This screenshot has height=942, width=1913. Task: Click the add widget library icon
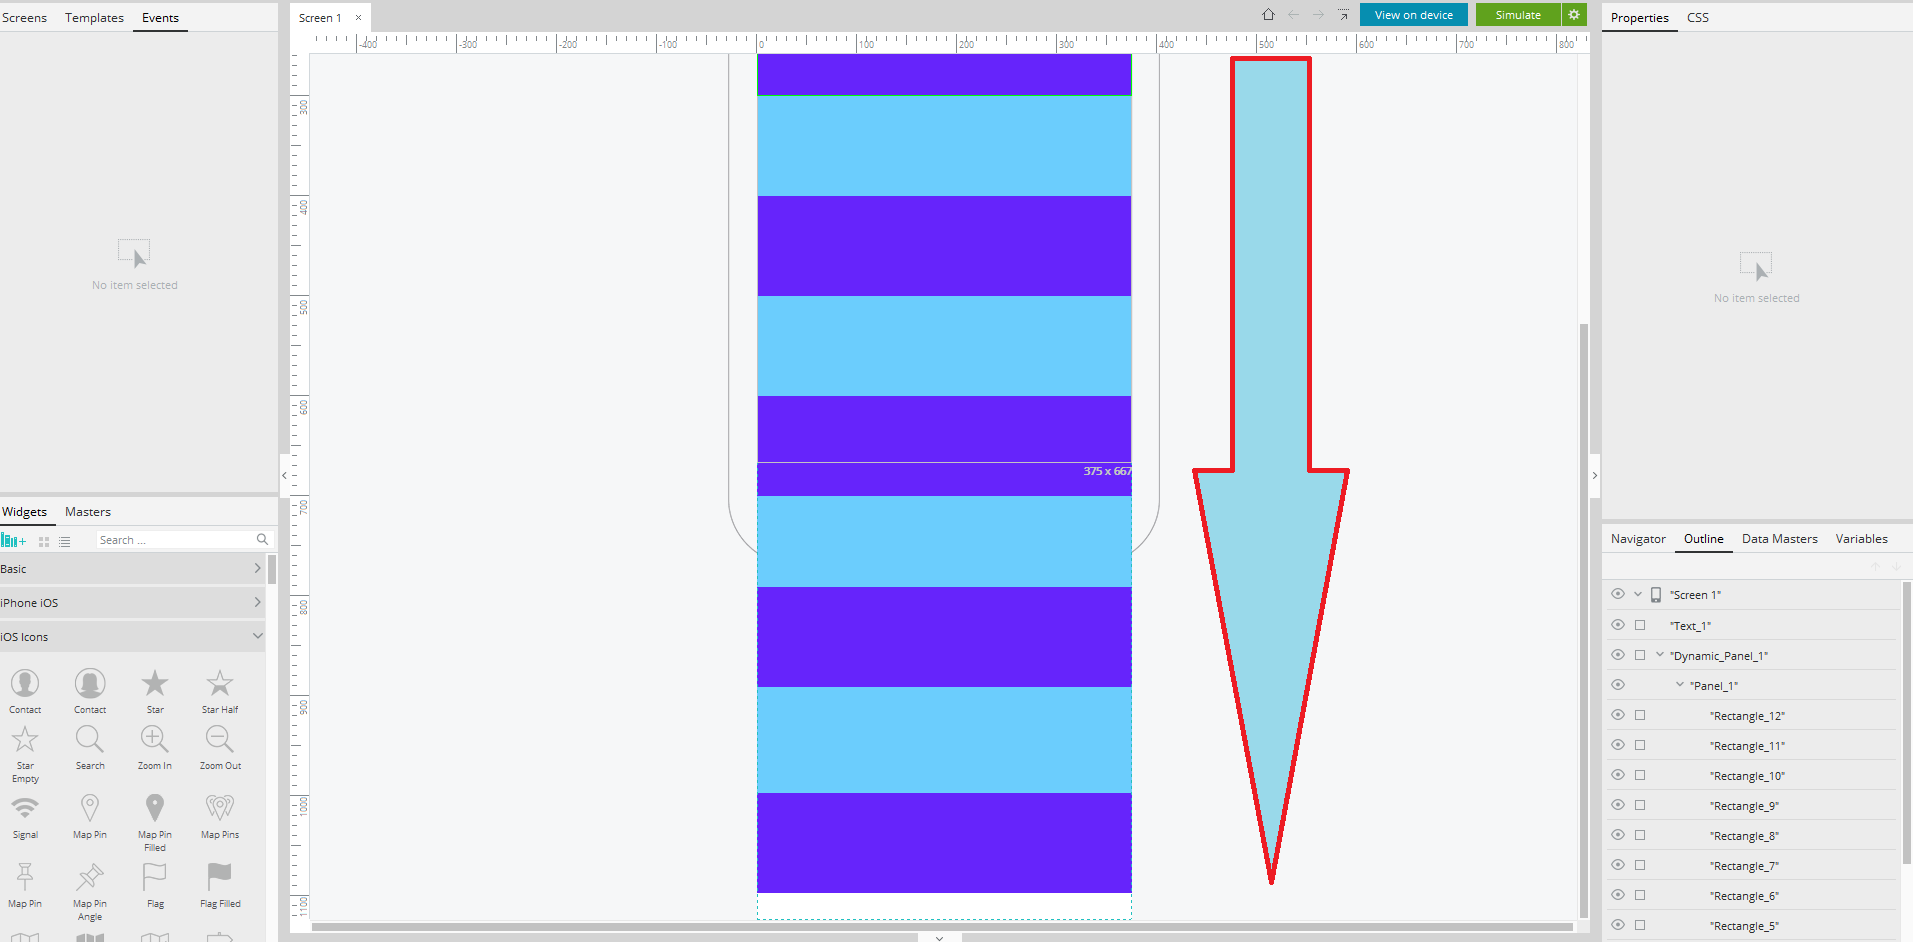(13, 541)
